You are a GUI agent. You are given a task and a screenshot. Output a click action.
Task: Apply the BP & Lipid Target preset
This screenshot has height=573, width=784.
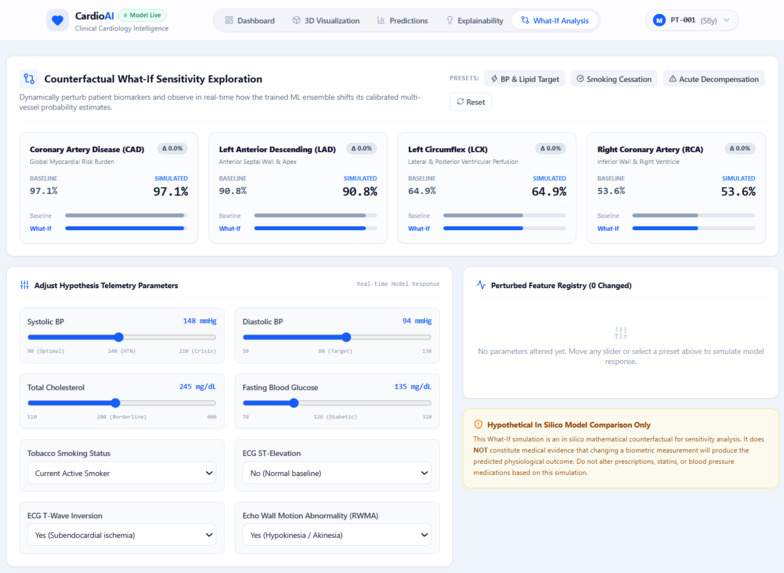tap(525, 79)
